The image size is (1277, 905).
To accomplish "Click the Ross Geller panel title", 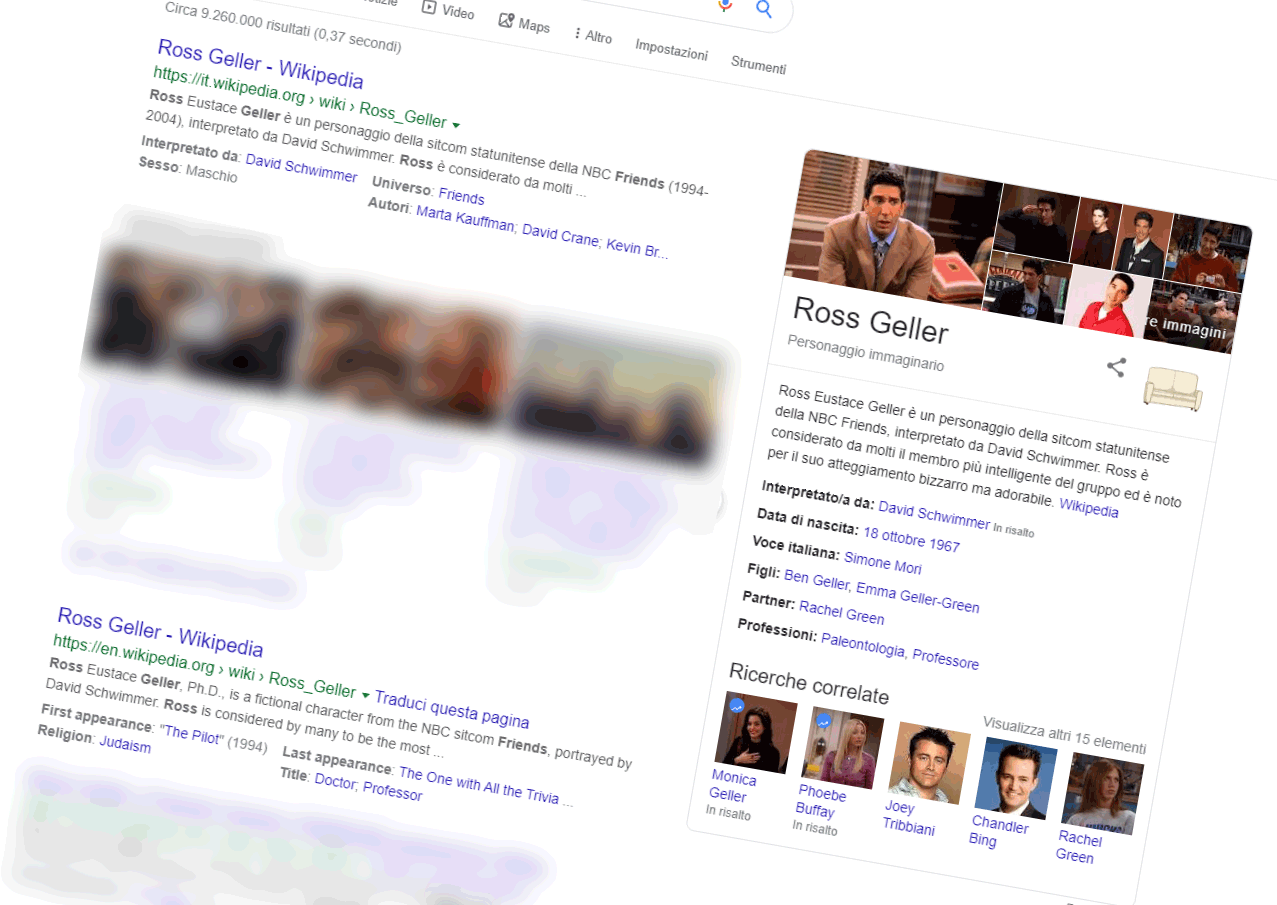I will tap(870, 320).
